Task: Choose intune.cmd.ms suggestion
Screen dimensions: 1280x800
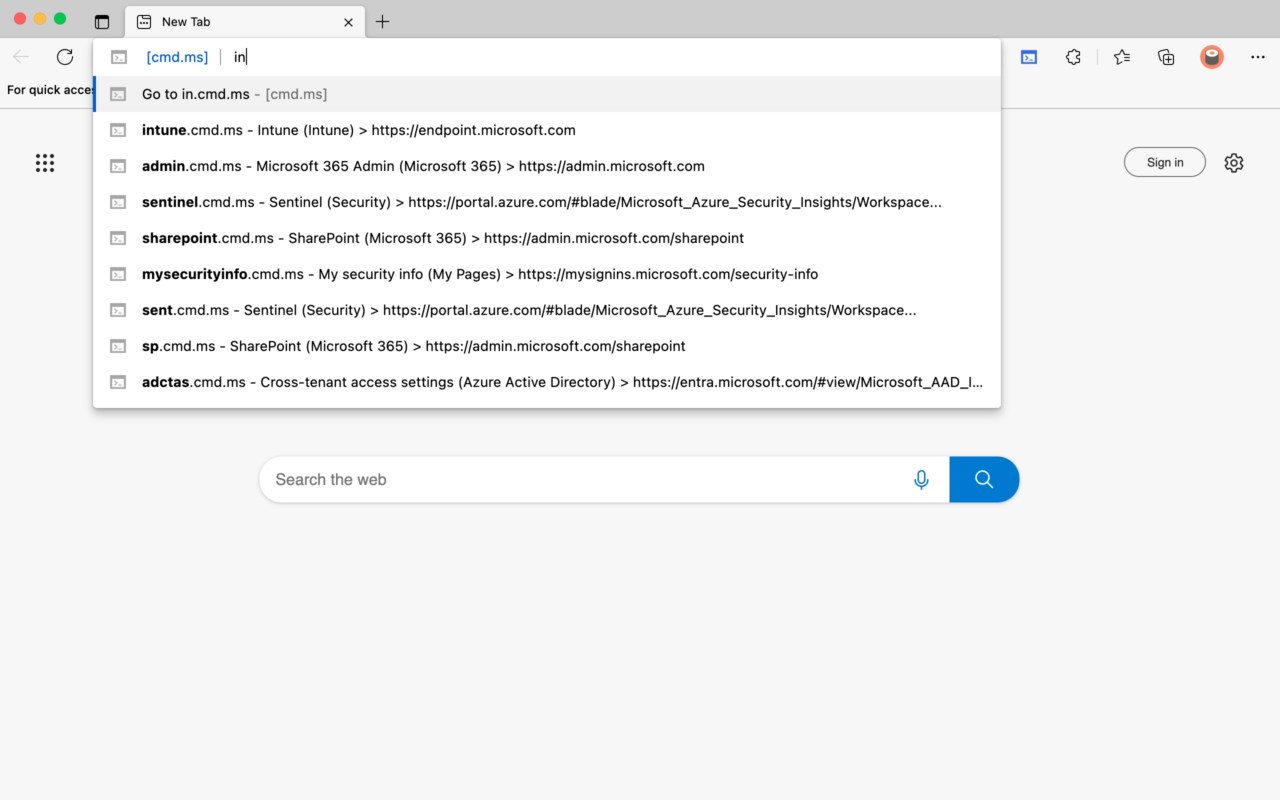Action: pos(547,130)
